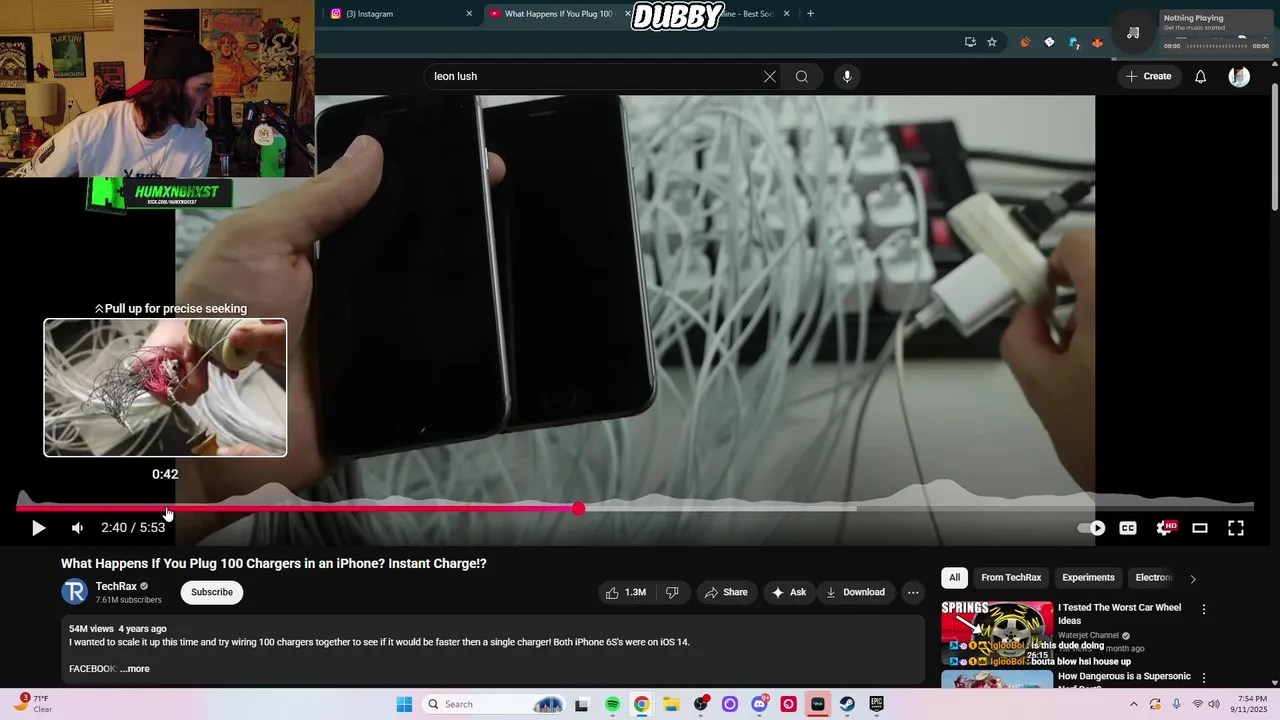This screenshot has width=1280, height=720.
Task: Dislike the video thumbs-down
Action: (672, 592)
